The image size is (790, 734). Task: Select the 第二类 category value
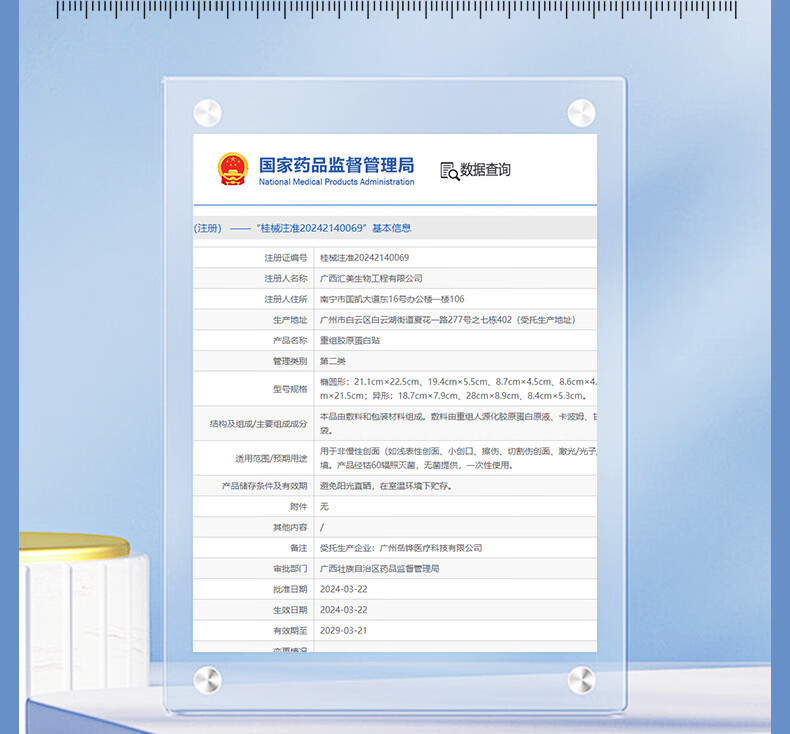[333, 361]
